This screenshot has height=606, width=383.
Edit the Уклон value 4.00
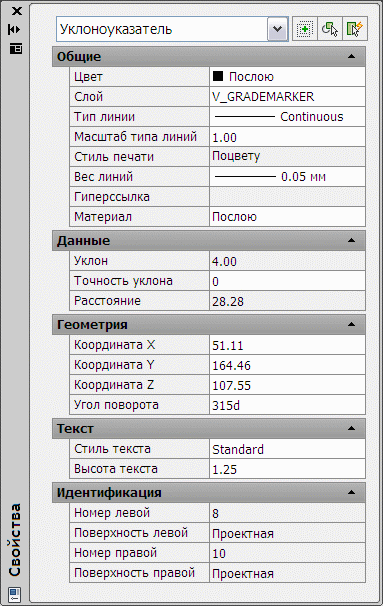(288, 261)
